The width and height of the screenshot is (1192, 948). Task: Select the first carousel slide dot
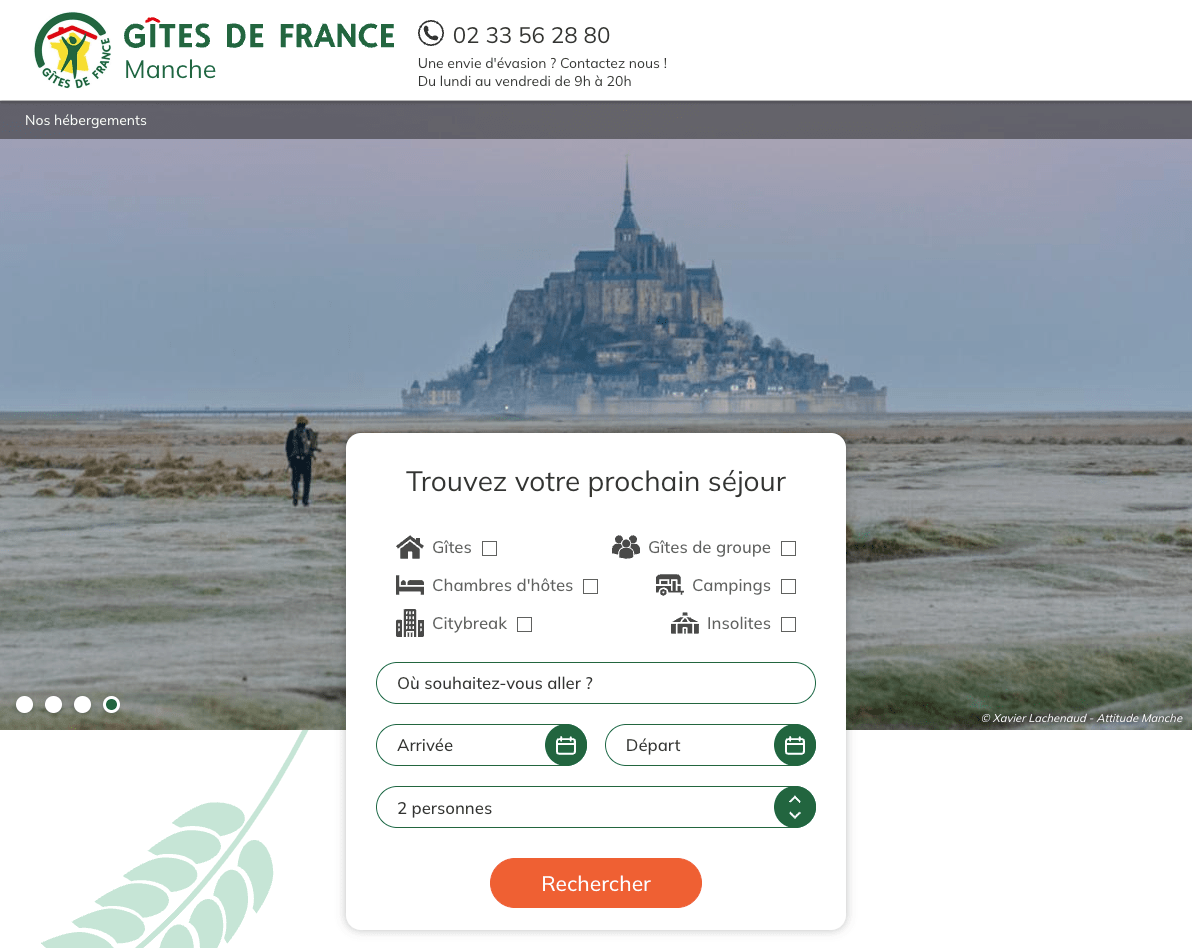24,705
